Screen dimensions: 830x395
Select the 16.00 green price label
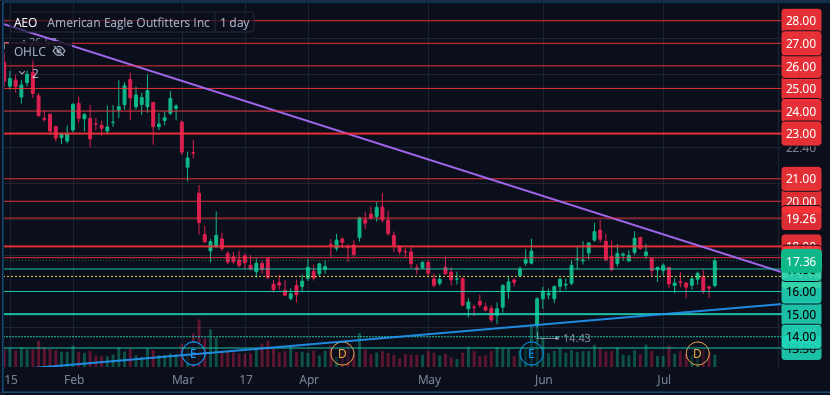(x=801, y=291)
